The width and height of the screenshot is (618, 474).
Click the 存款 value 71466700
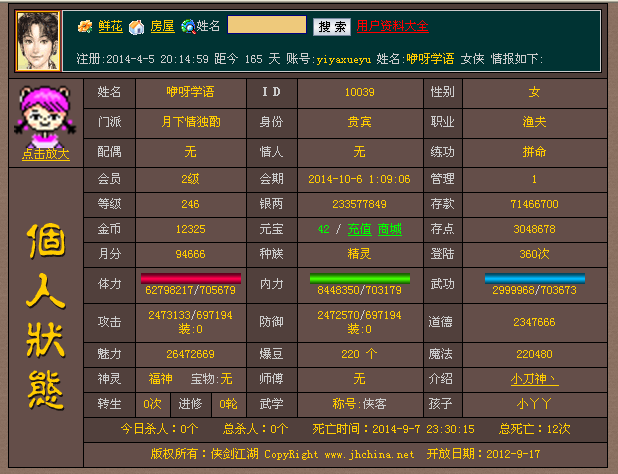[x=534, y=204]
